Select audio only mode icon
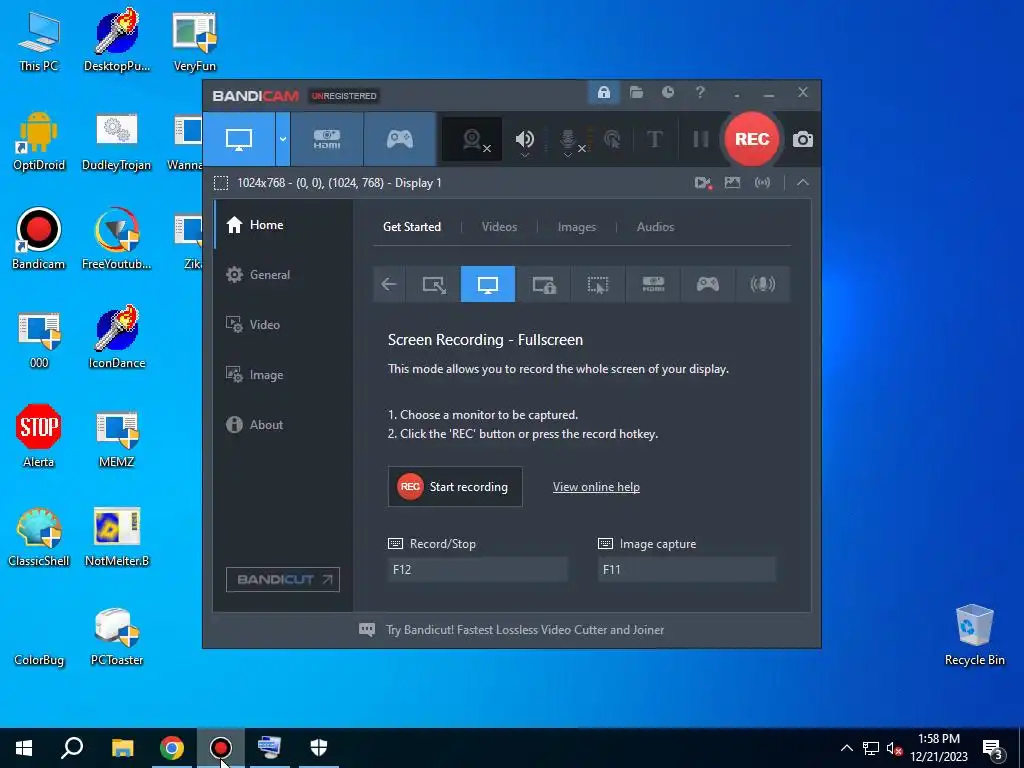Image resolution: width=1024 pixels, height=768 pixels. (762, 284)
